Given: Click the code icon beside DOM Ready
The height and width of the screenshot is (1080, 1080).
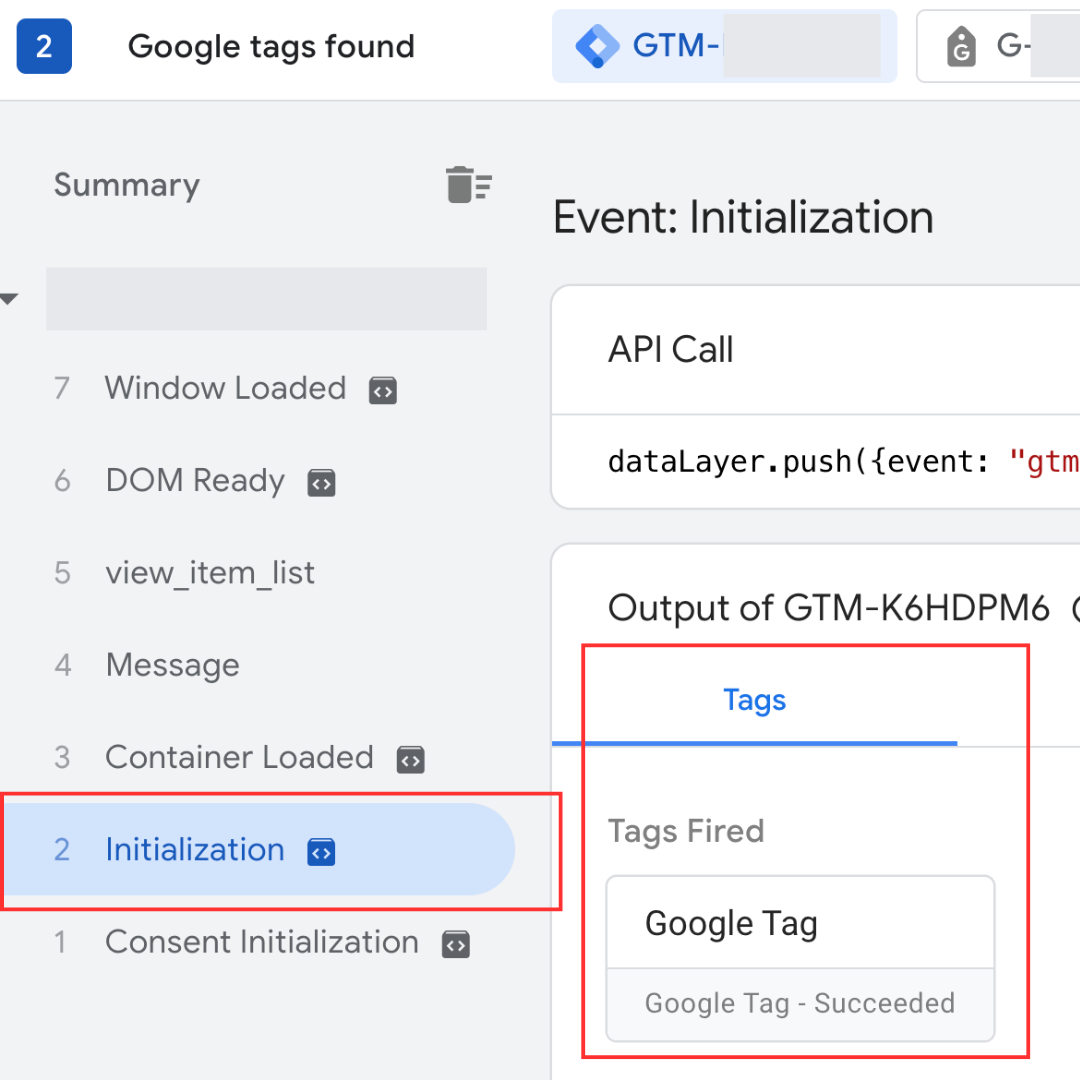Looking at the screenshot, I should click(x=321, y=483).
